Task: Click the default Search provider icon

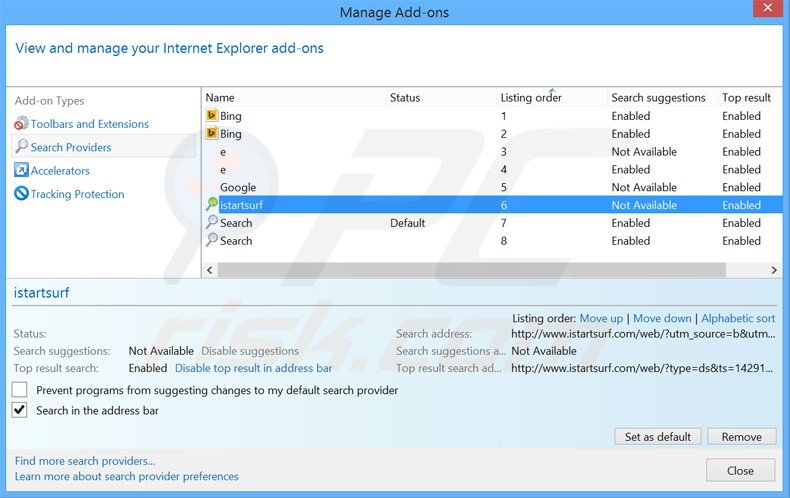Action: [x=212, y=223]
